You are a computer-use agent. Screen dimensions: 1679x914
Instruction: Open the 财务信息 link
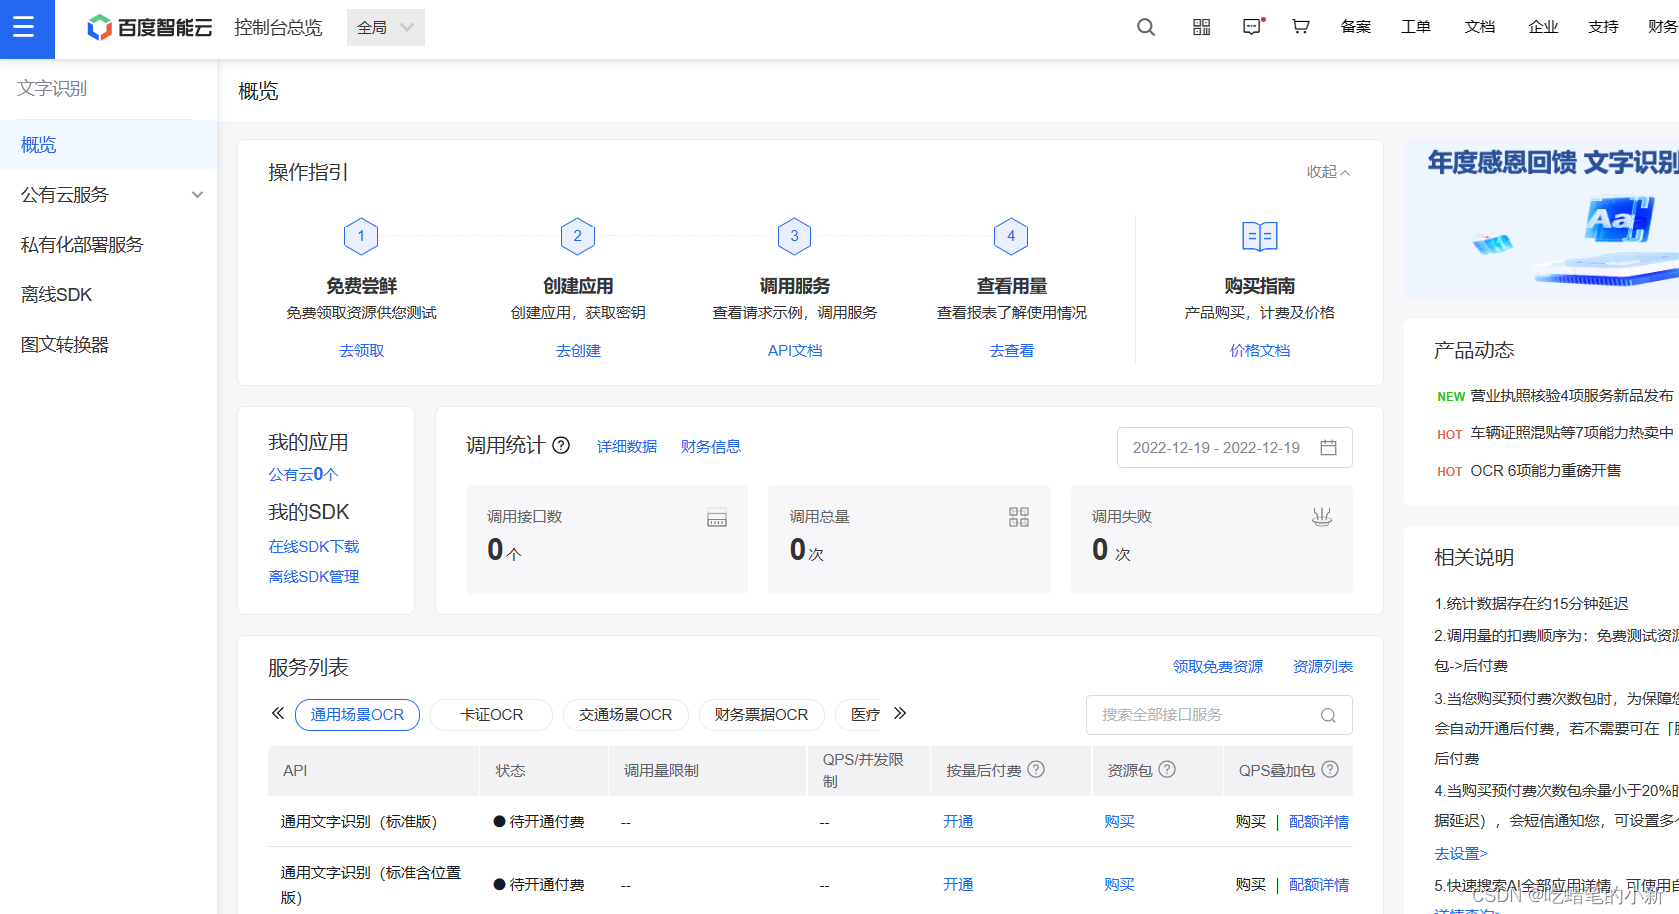(x=711, y=447)
